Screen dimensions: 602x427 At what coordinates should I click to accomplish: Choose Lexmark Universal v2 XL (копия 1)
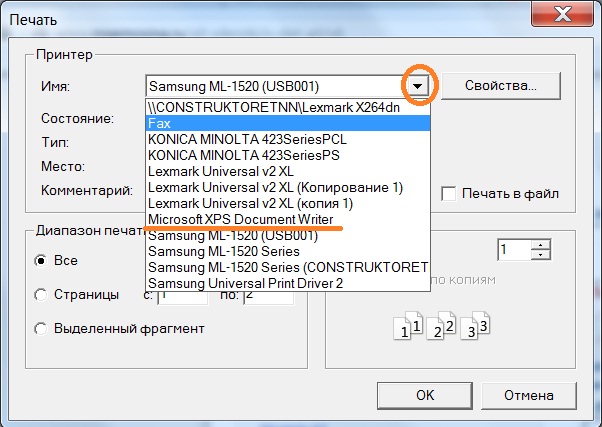click(x=288, y=204)
